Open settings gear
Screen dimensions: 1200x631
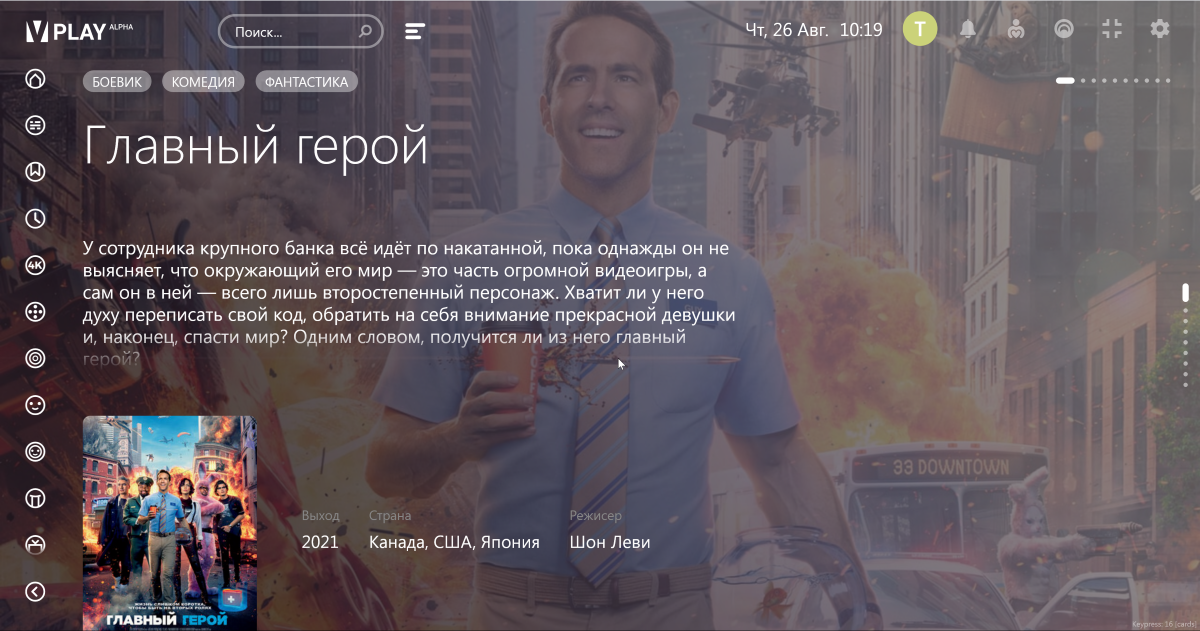pos(1160,29)
